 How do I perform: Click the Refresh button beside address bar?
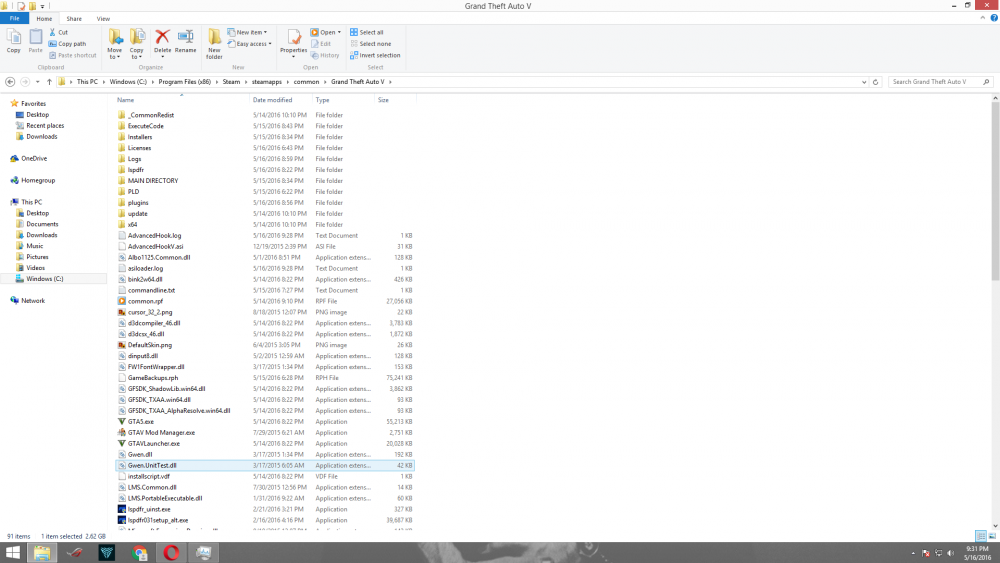[875, 82]
